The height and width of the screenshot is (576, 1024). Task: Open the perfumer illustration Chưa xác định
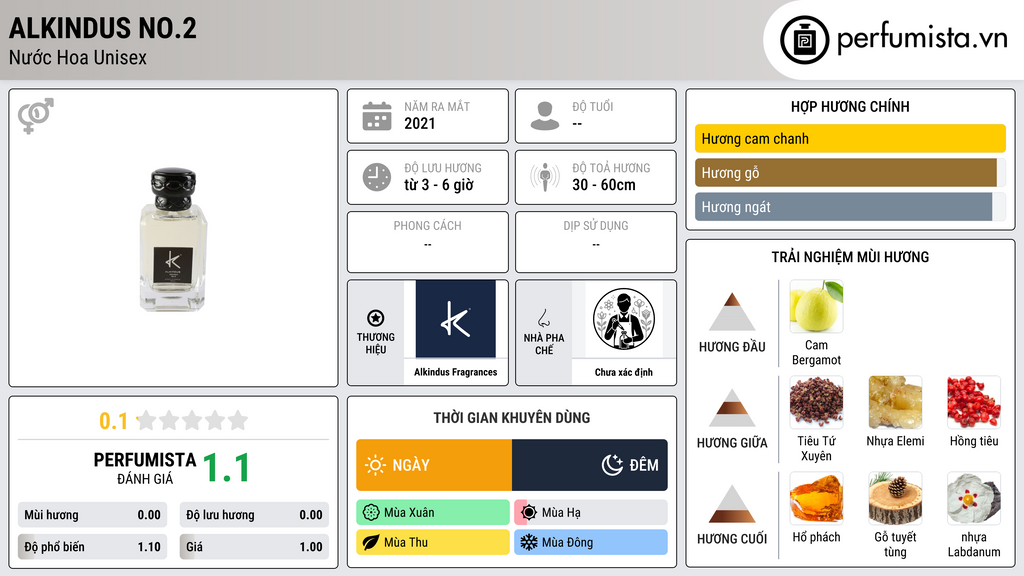tap(624, 319)
